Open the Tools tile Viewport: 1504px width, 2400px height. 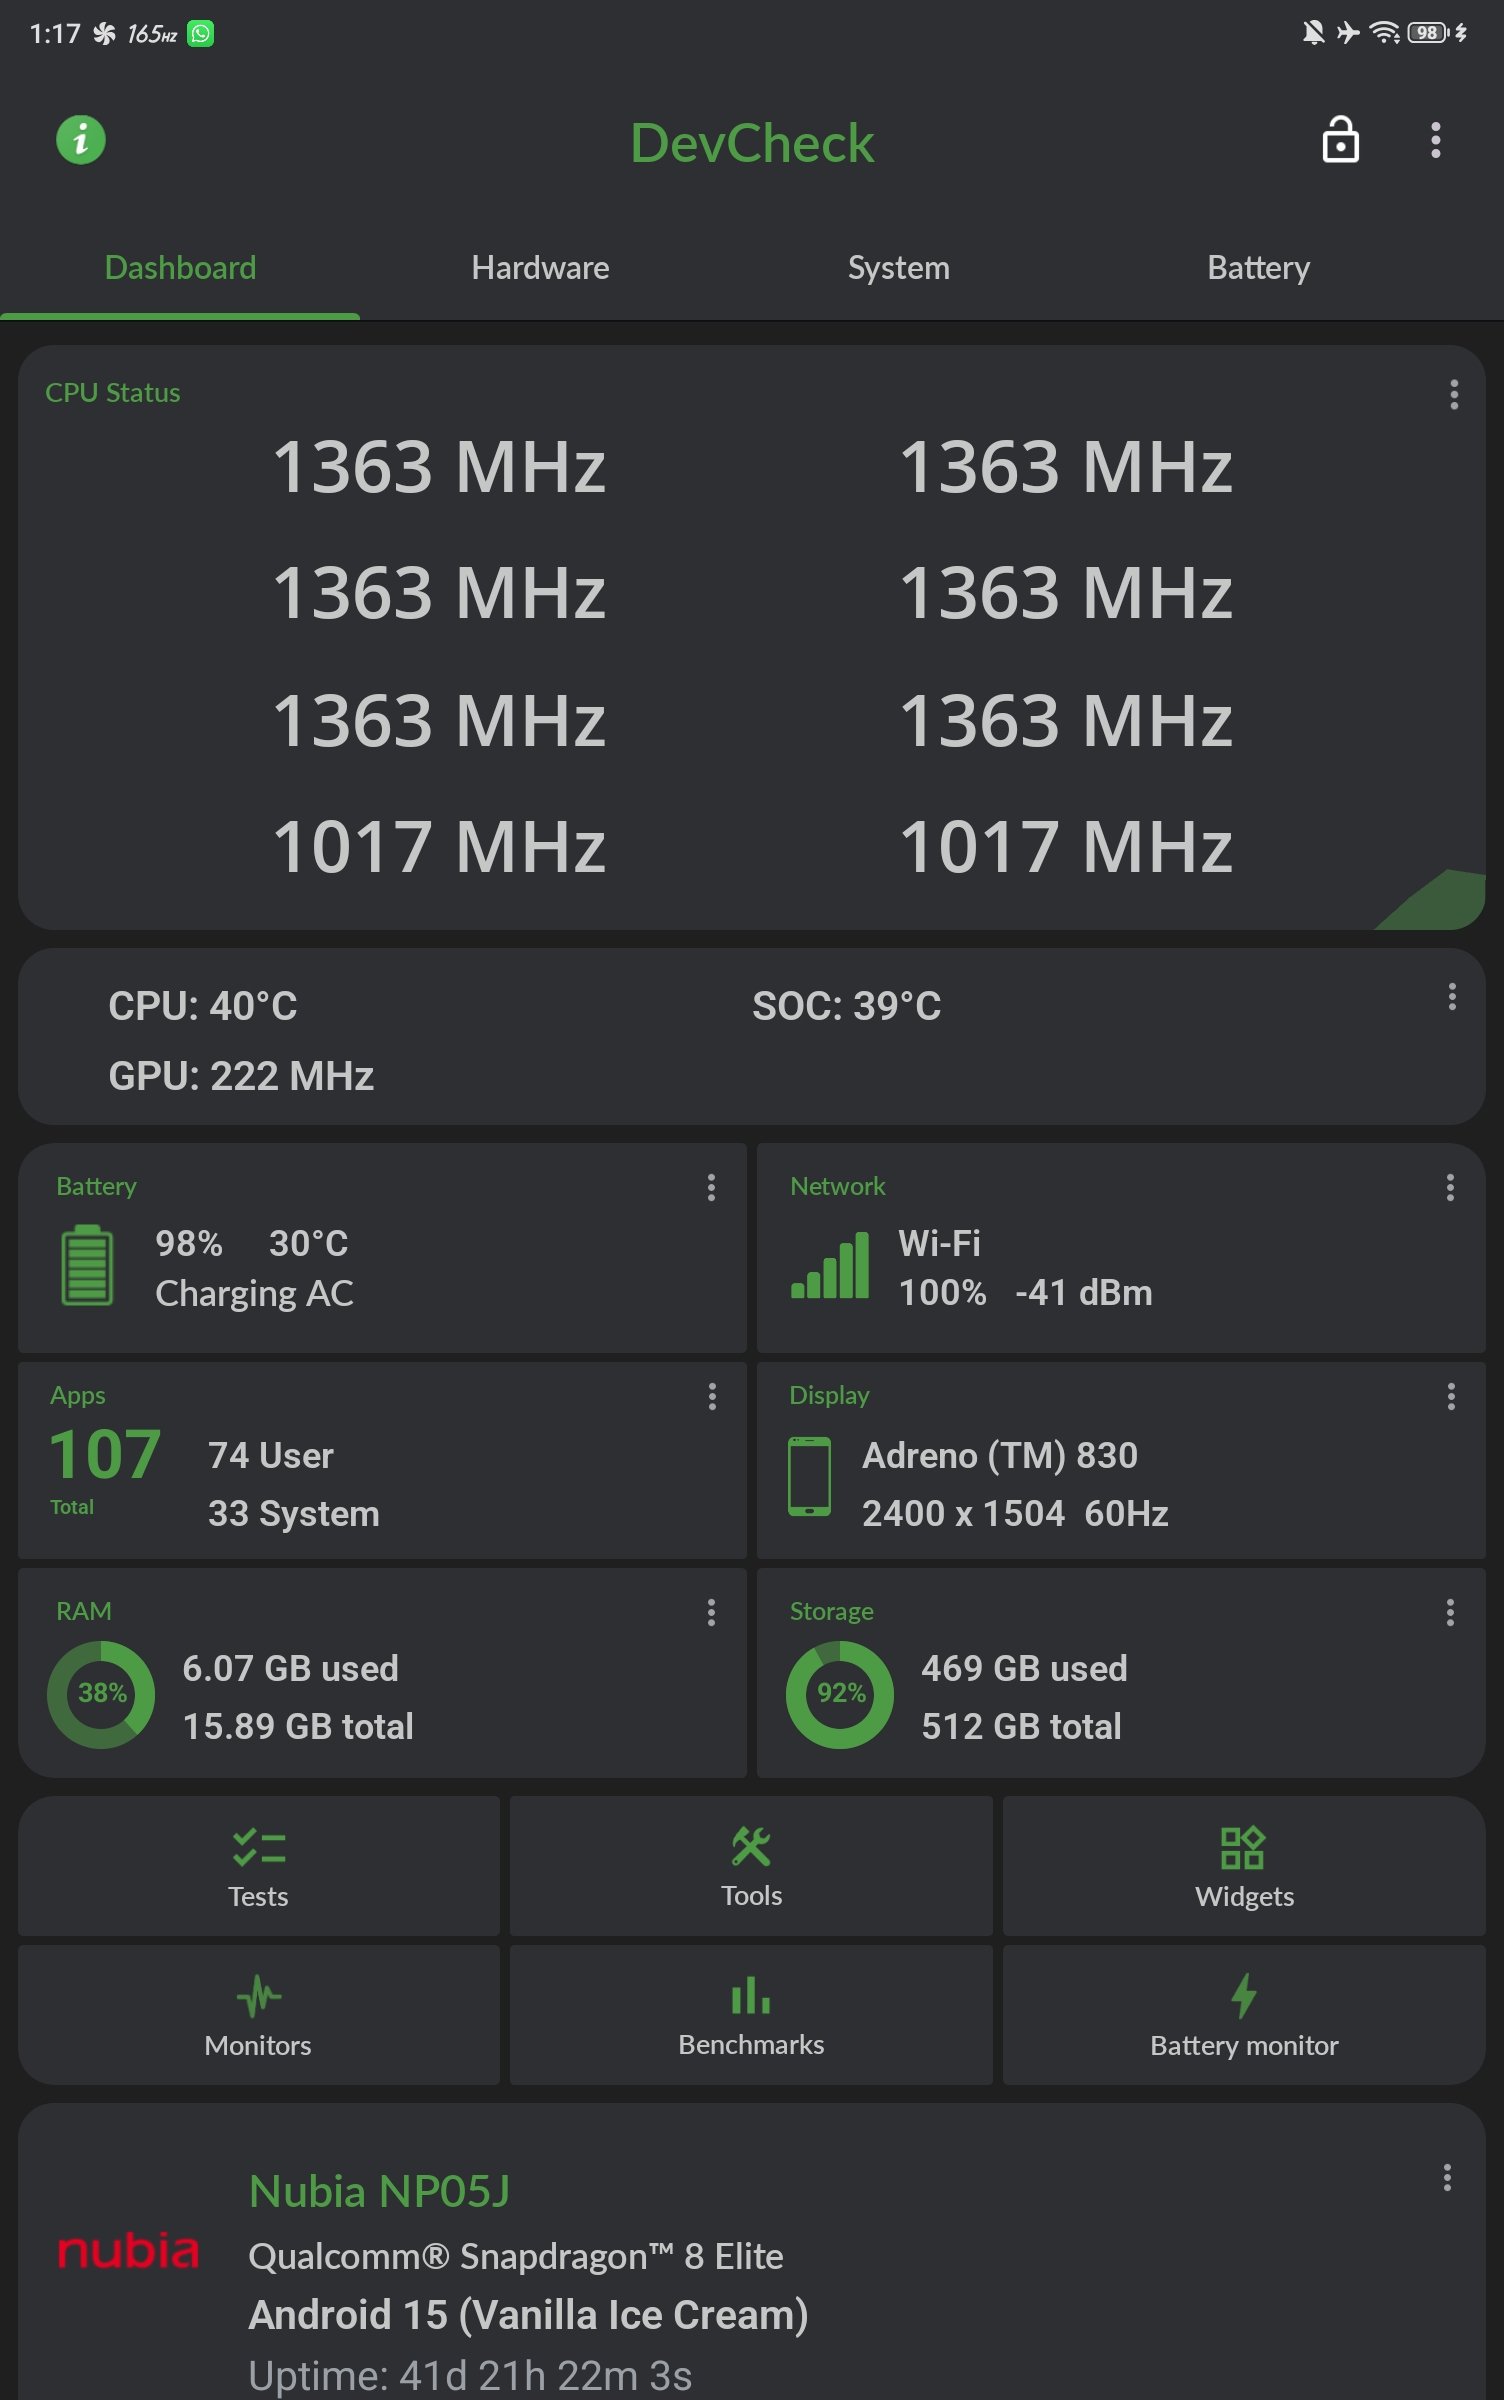click(x=751, y=1866)
